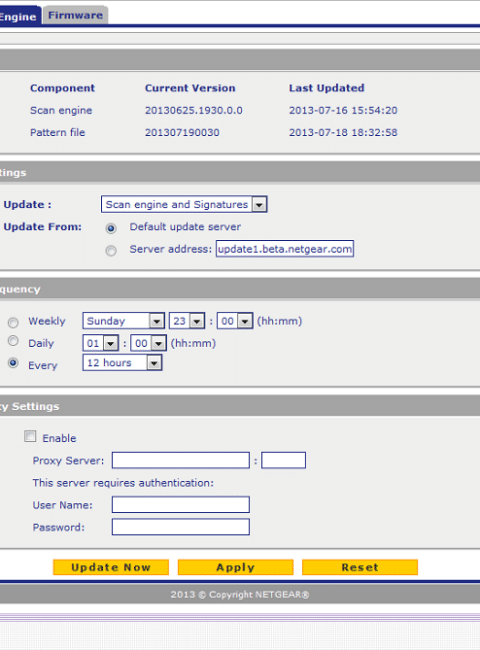Image resolution: width=480 pixels, height=650 pixels.
Task: Open the weekly hour dropdown showing 23
Action: coord(187,321)
